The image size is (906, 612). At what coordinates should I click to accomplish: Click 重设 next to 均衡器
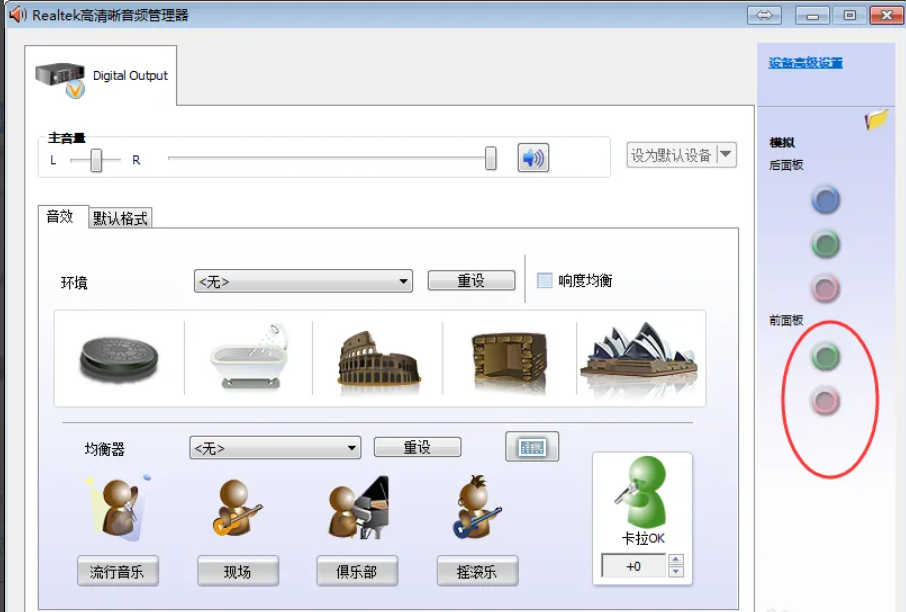coord(417,447)
